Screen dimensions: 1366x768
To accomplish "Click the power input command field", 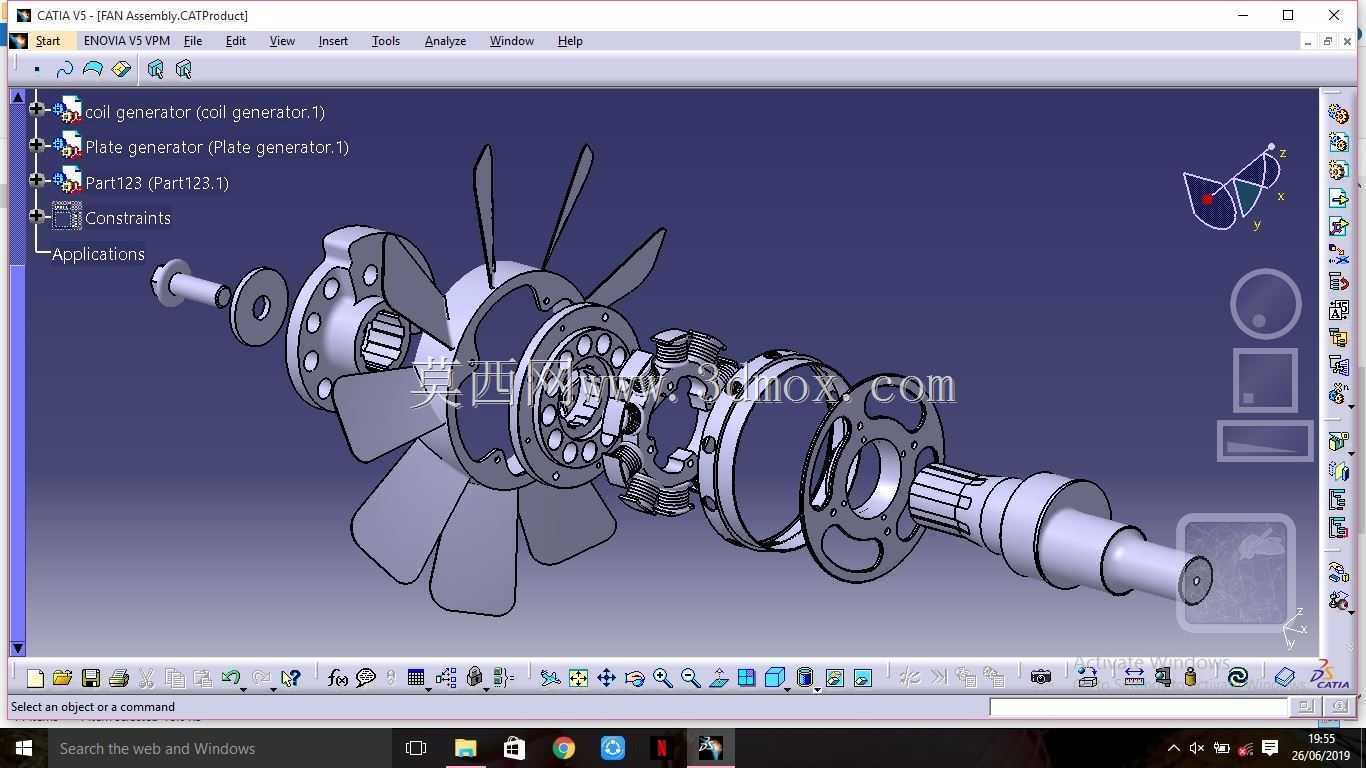I will tap(1138, 707).
